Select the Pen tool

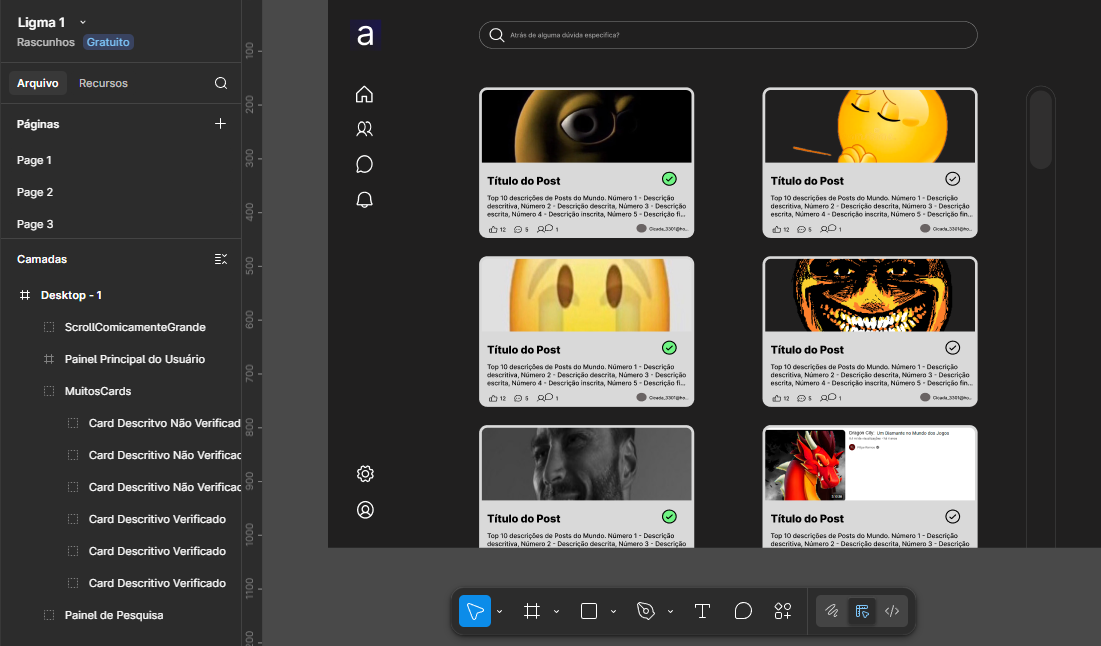click(645, 611)
